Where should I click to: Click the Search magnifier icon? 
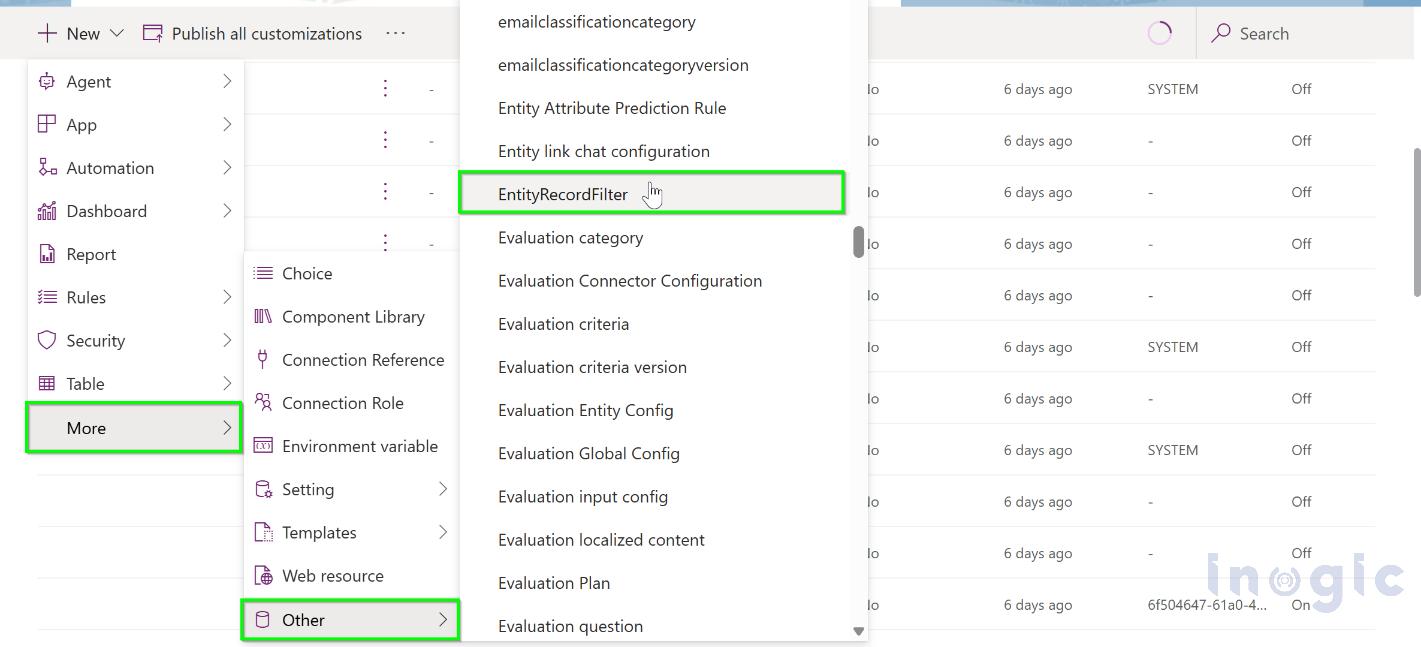1221,33
